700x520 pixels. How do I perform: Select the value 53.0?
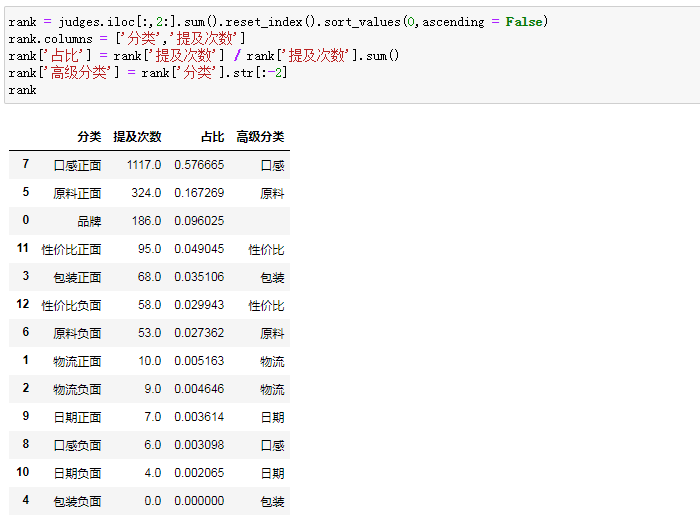(150, 333)
